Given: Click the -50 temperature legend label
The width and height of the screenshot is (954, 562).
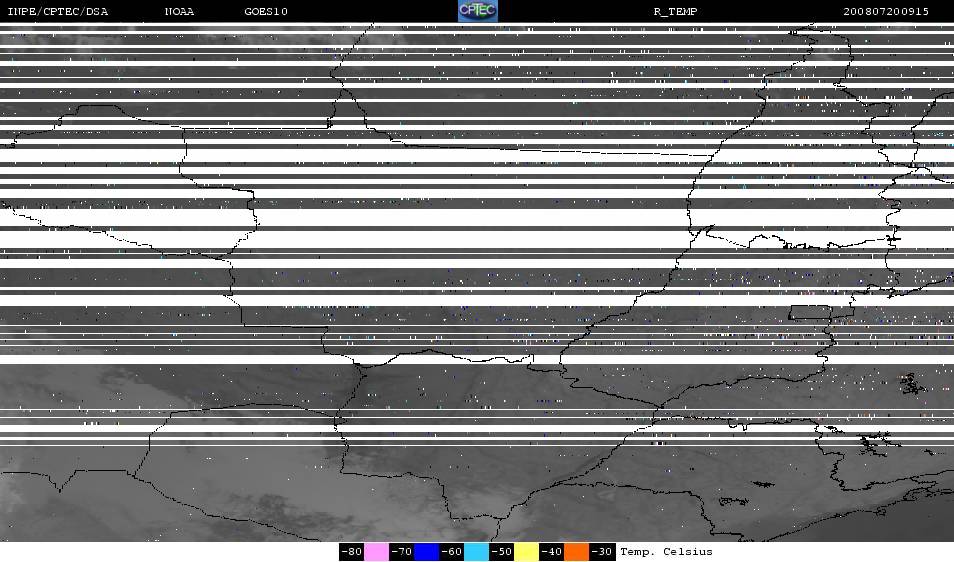Looking at the screenshot, I should [x=501, y=552].
